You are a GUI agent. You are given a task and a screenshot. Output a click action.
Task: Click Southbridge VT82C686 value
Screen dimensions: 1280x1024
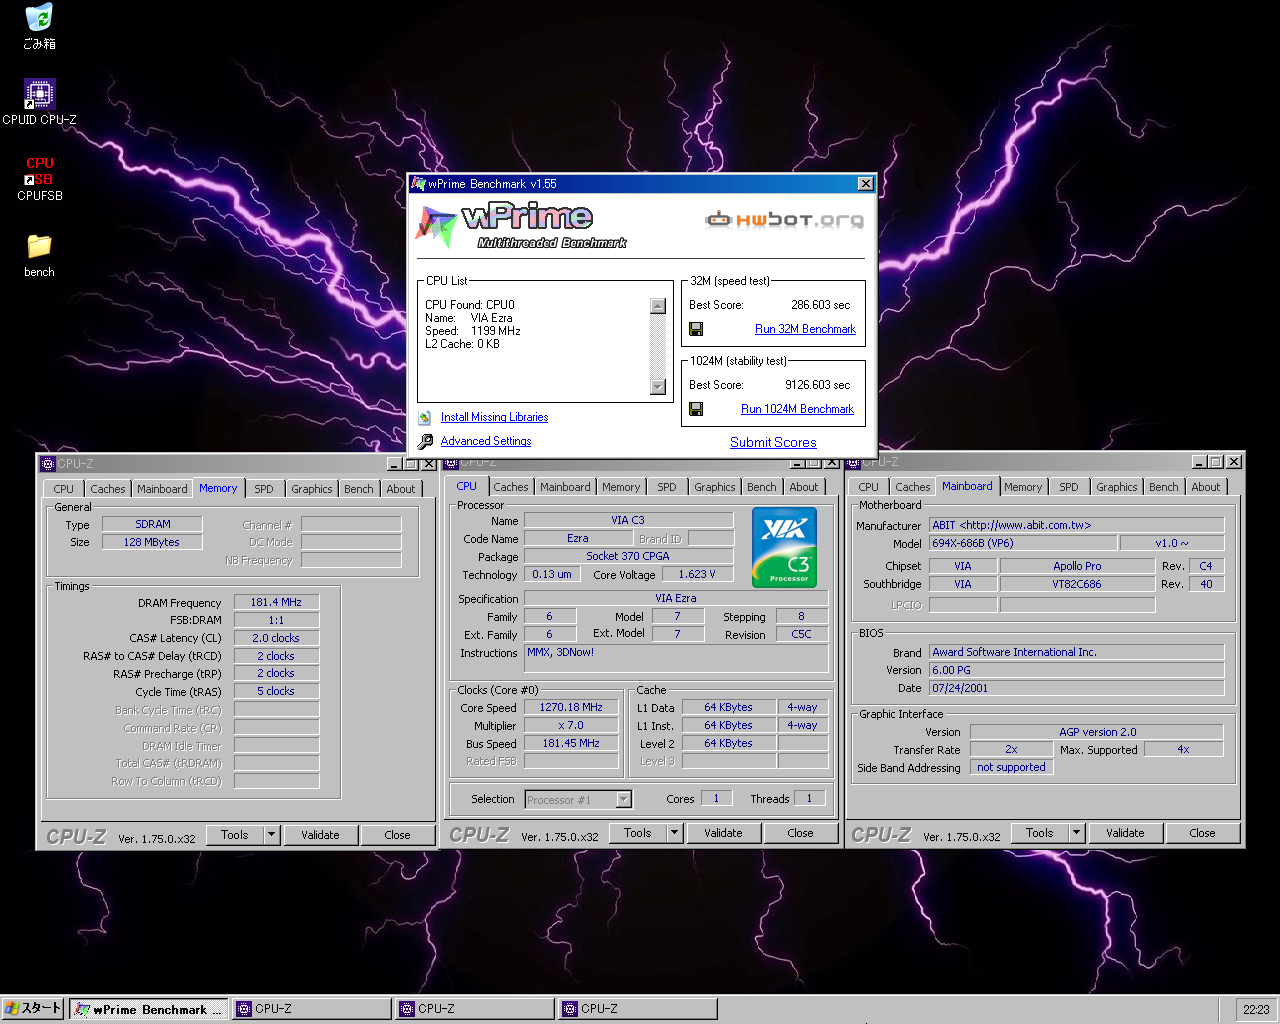(1077, 584)
